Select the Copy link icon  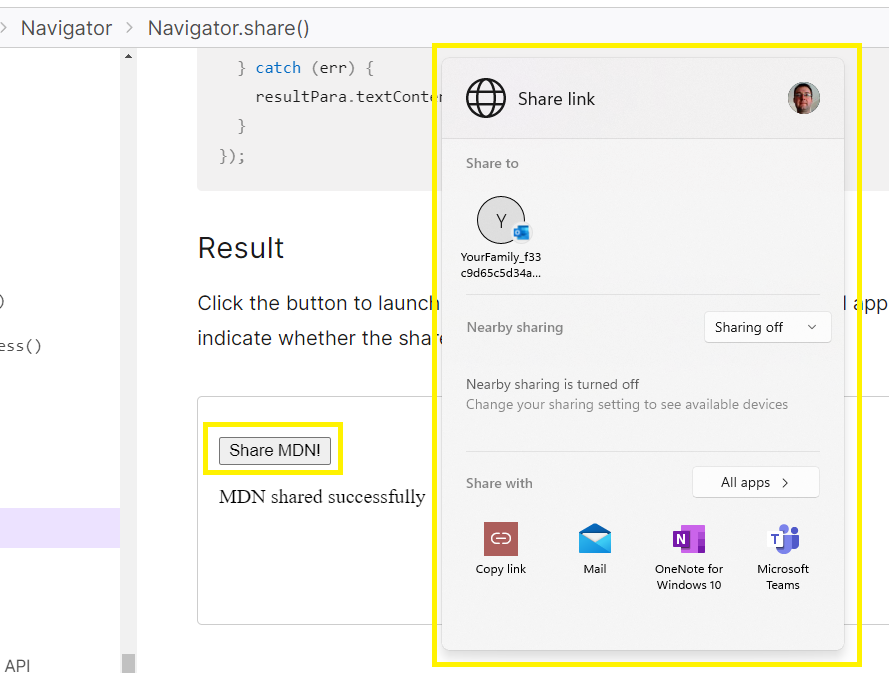pos(500,538)
